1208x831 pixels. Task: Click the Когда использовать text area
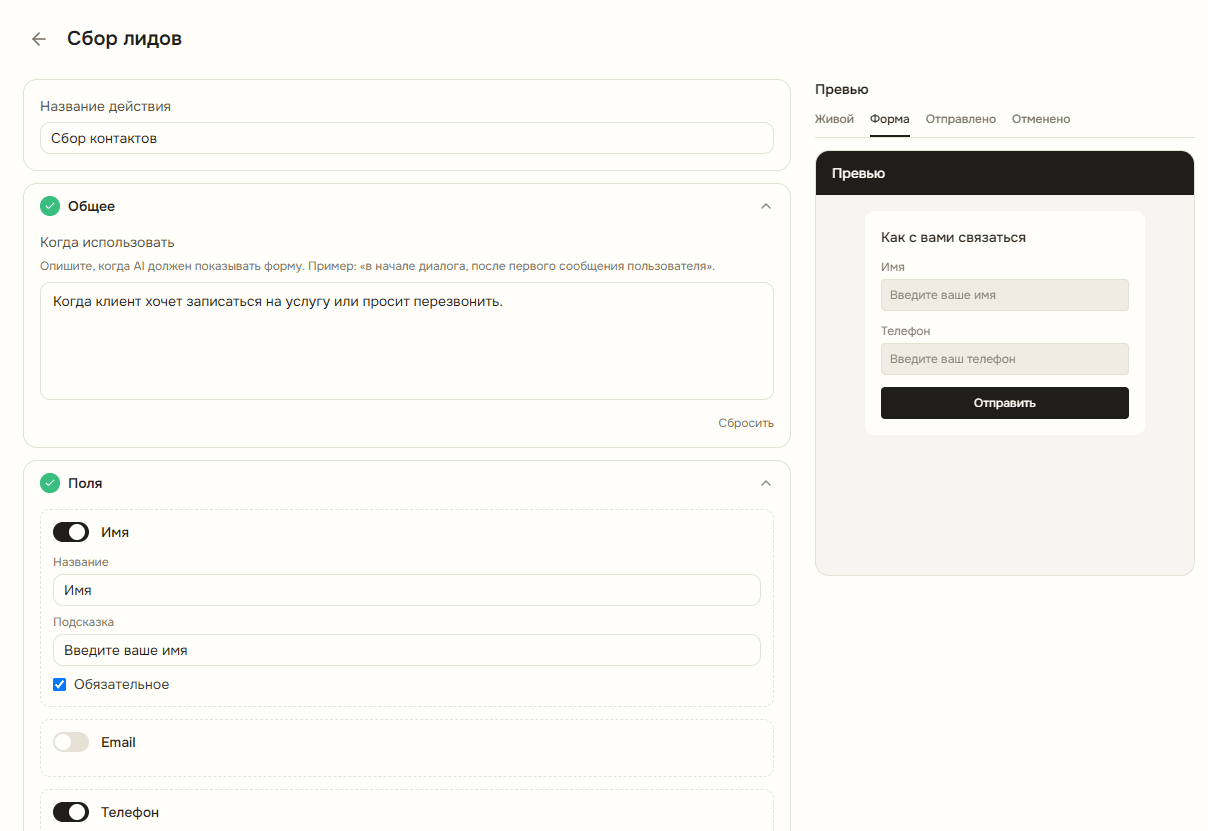pos(407,341)
